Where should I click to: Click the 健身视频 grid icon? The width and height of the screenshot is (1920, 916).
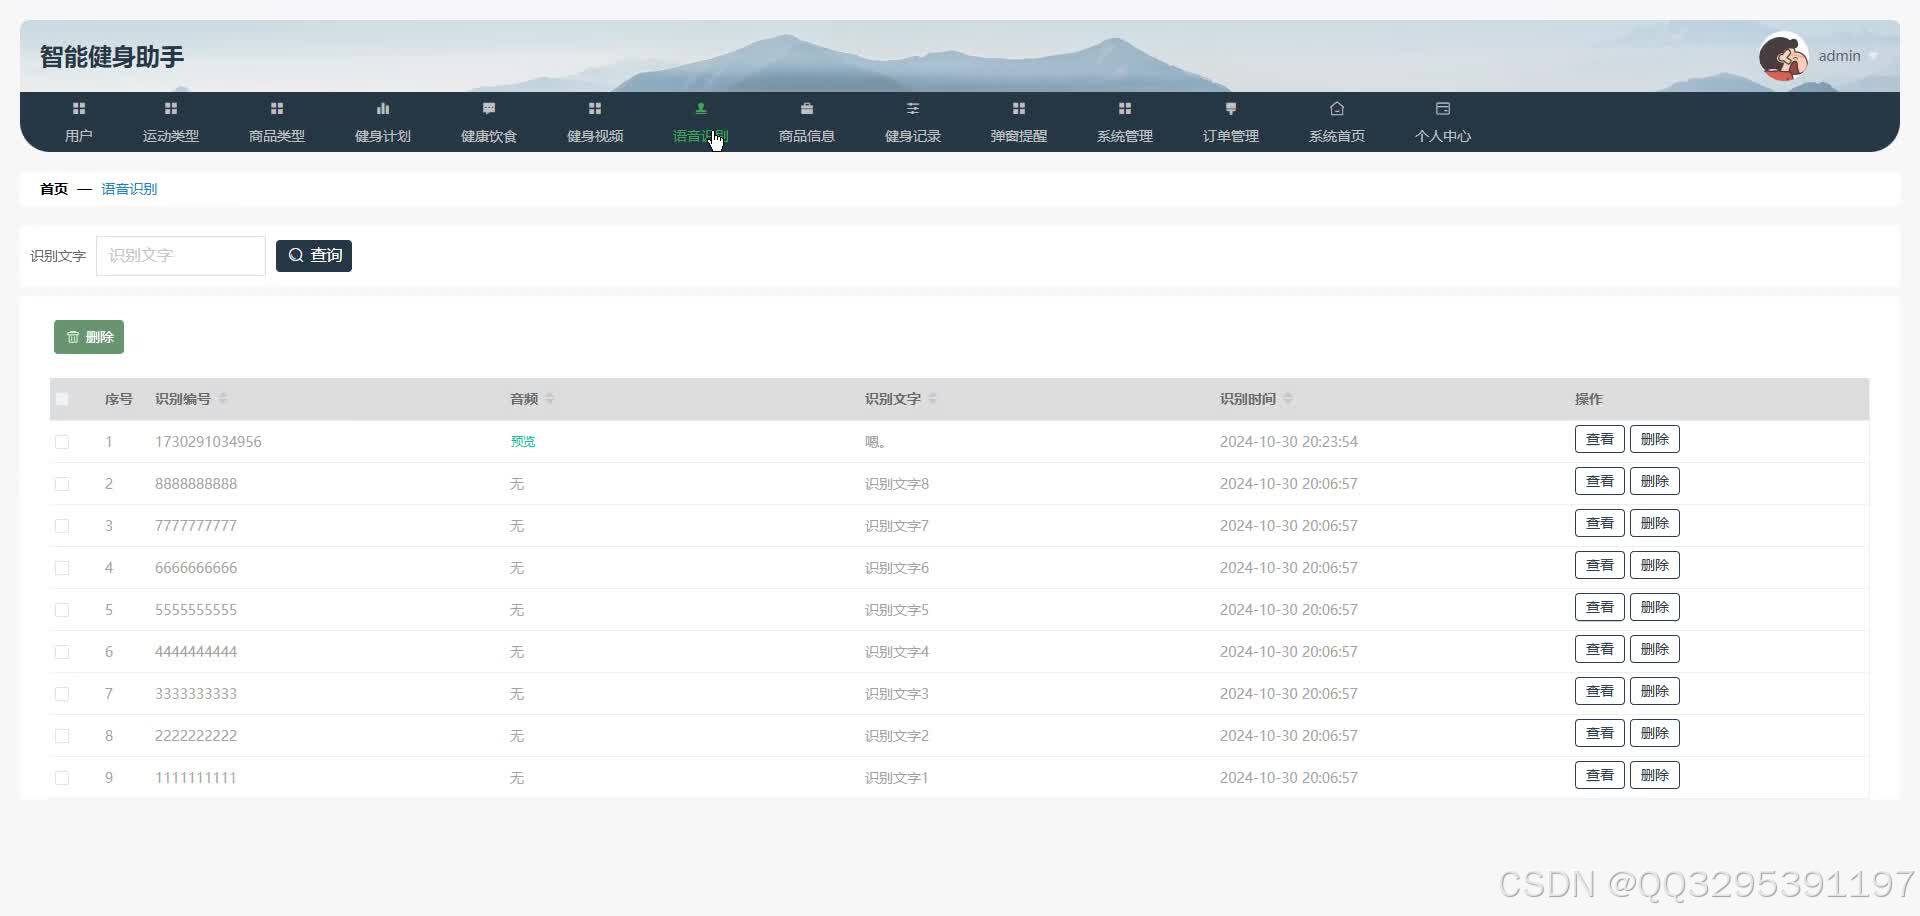pos(595,108)
